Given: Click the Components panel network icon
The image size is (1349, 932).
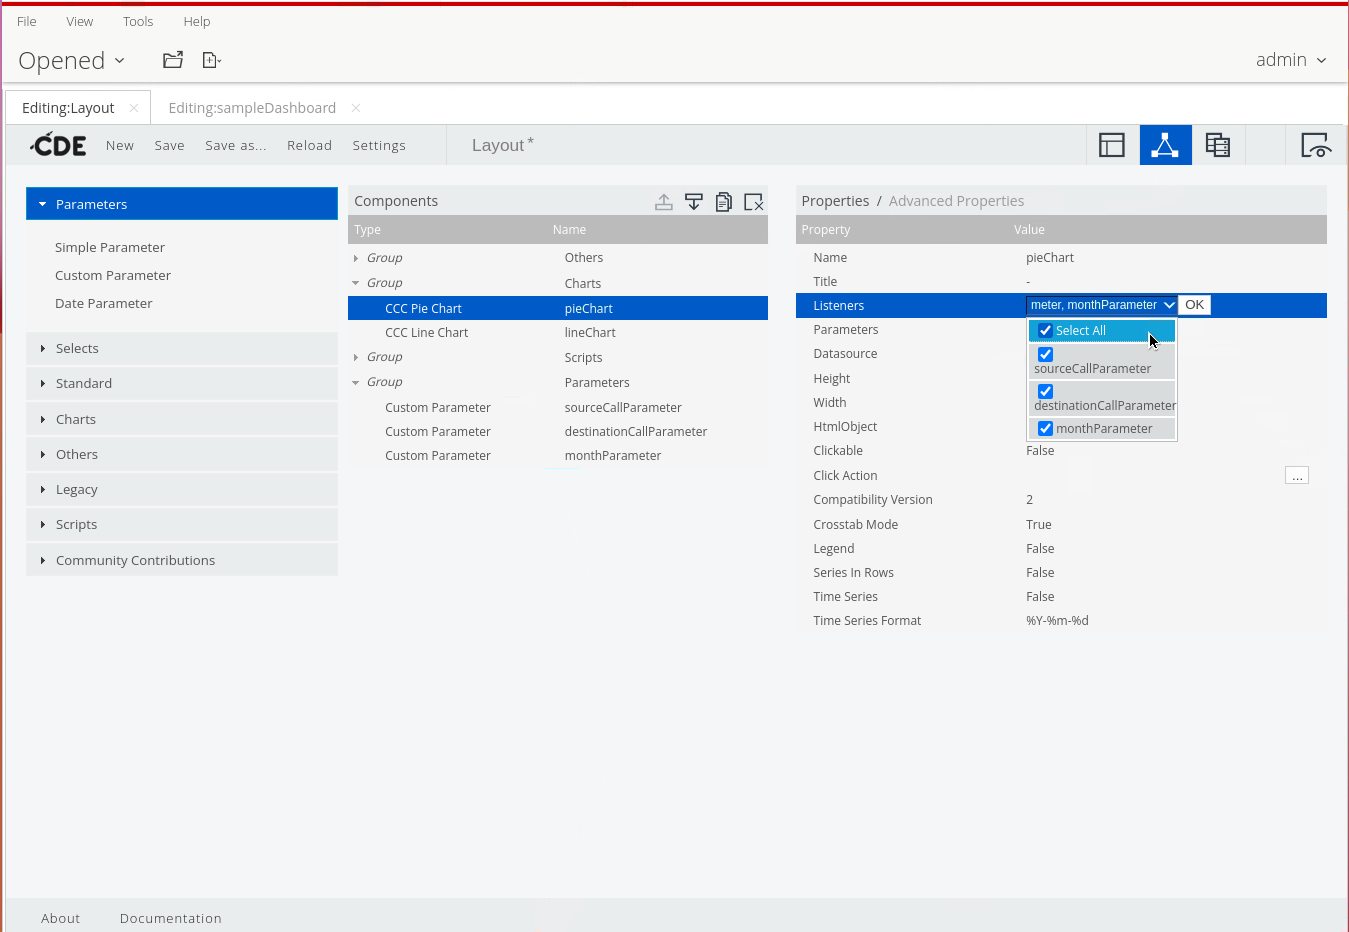Looking at the screenshot, I should click(x=1165, y=145).
